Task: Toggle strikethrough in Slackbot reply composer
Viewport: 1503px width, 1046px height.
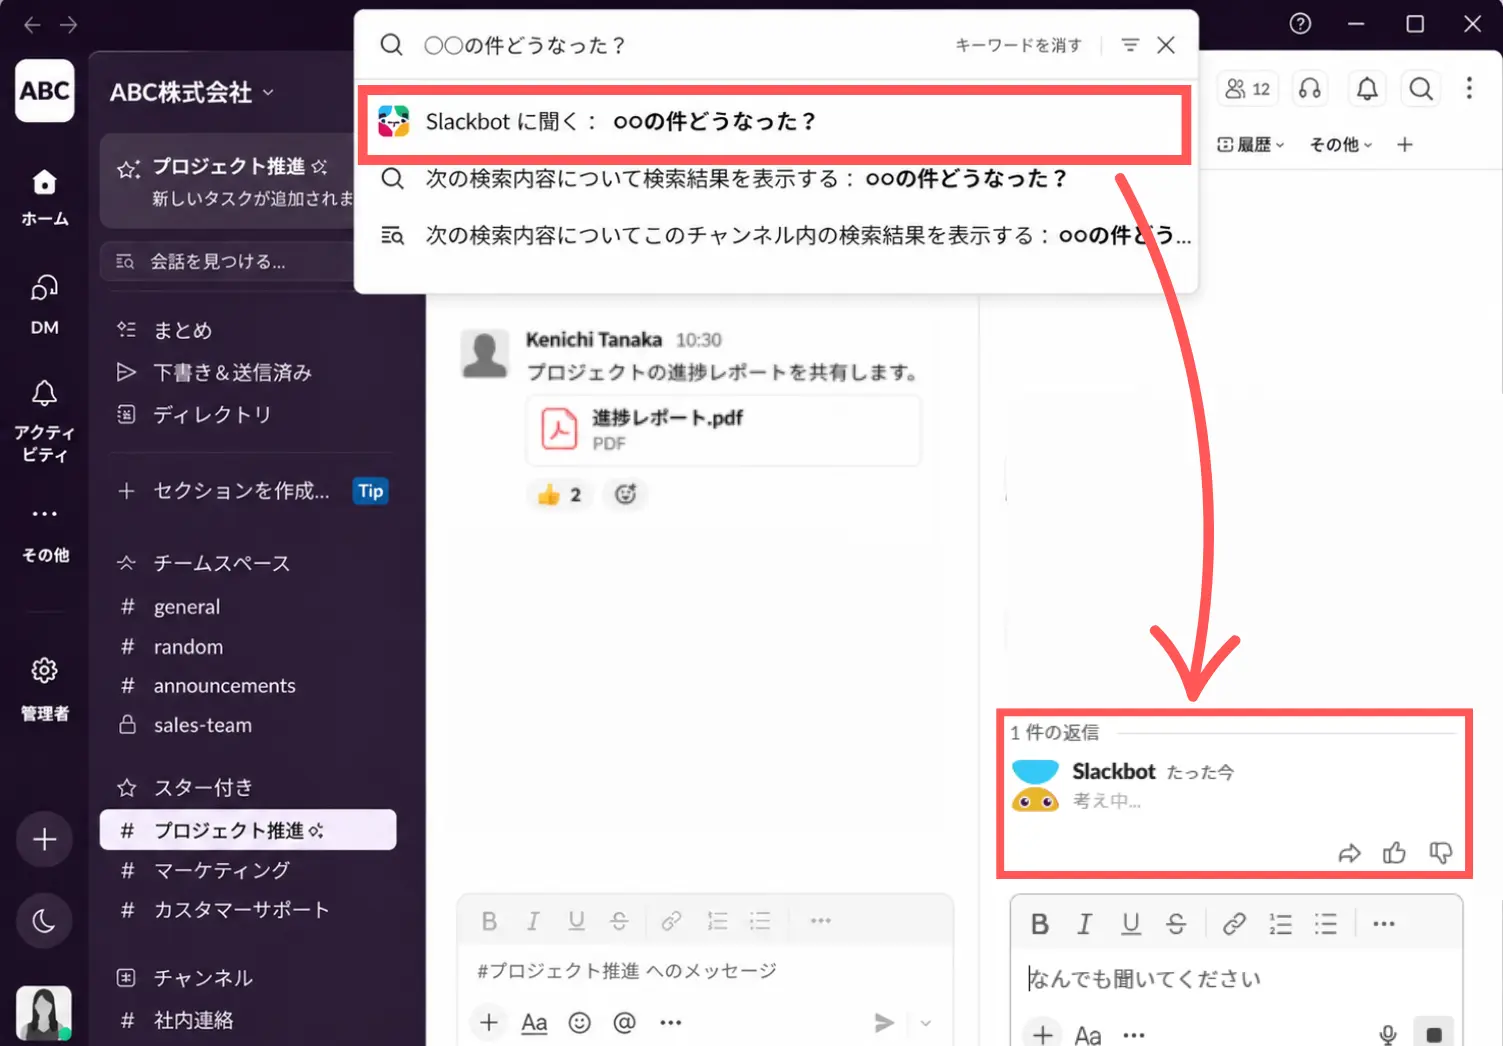Action: pos(1177,924)
